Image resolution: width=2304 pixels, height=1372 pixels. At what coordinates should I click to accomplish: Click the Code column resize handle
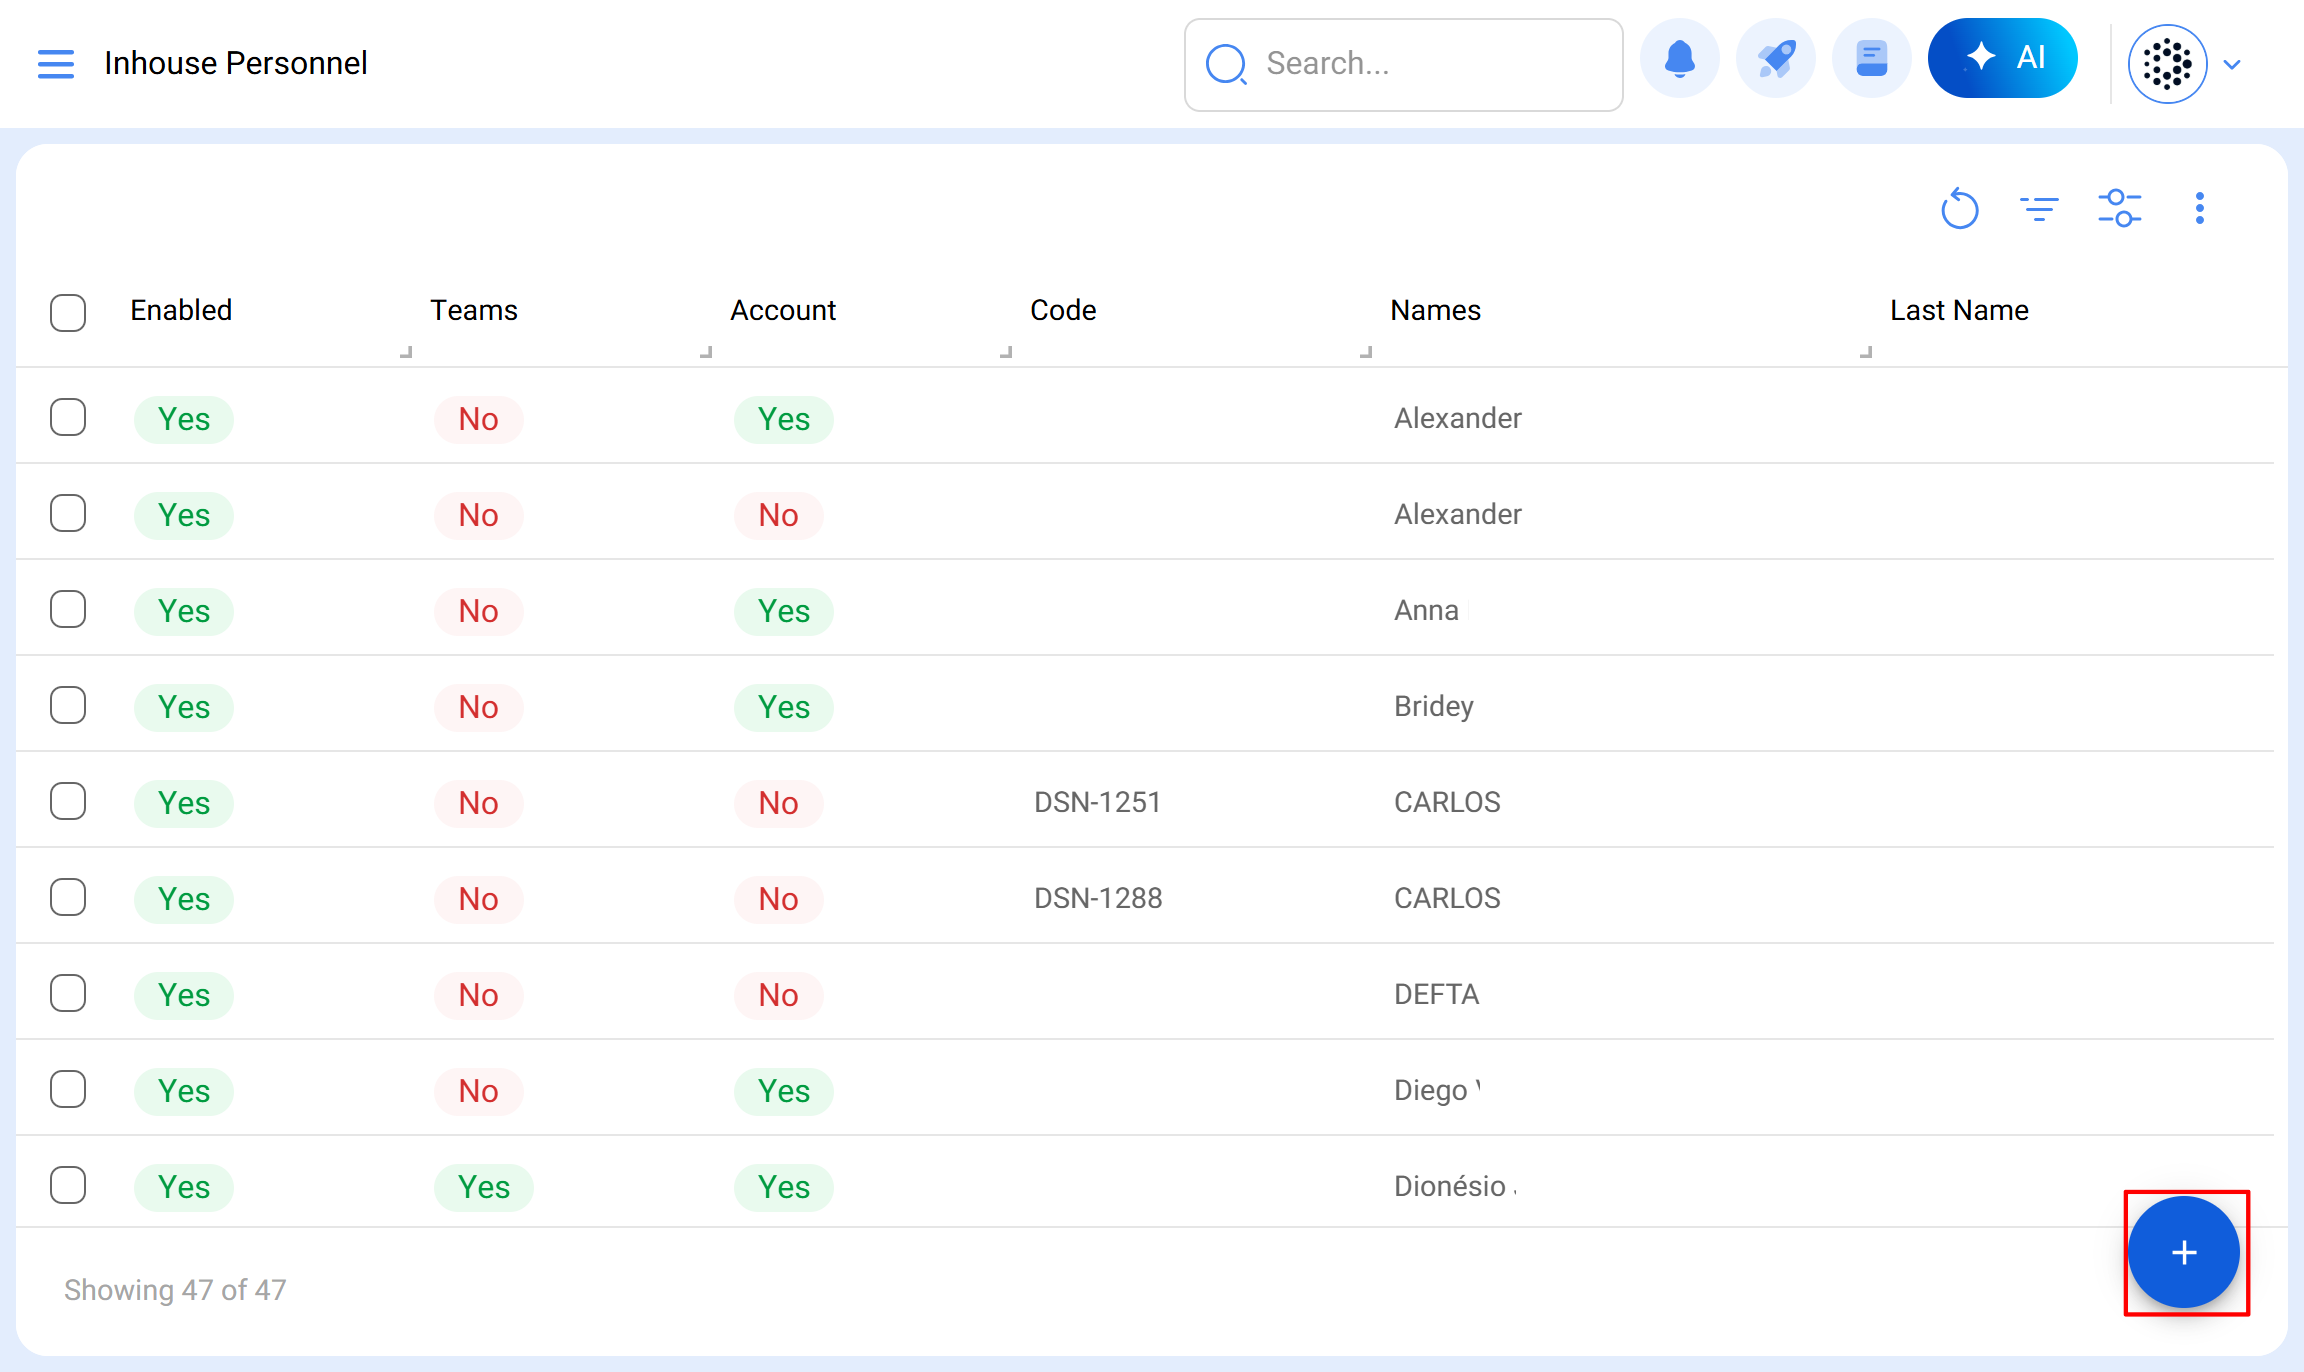click(x=1366, y=352)
